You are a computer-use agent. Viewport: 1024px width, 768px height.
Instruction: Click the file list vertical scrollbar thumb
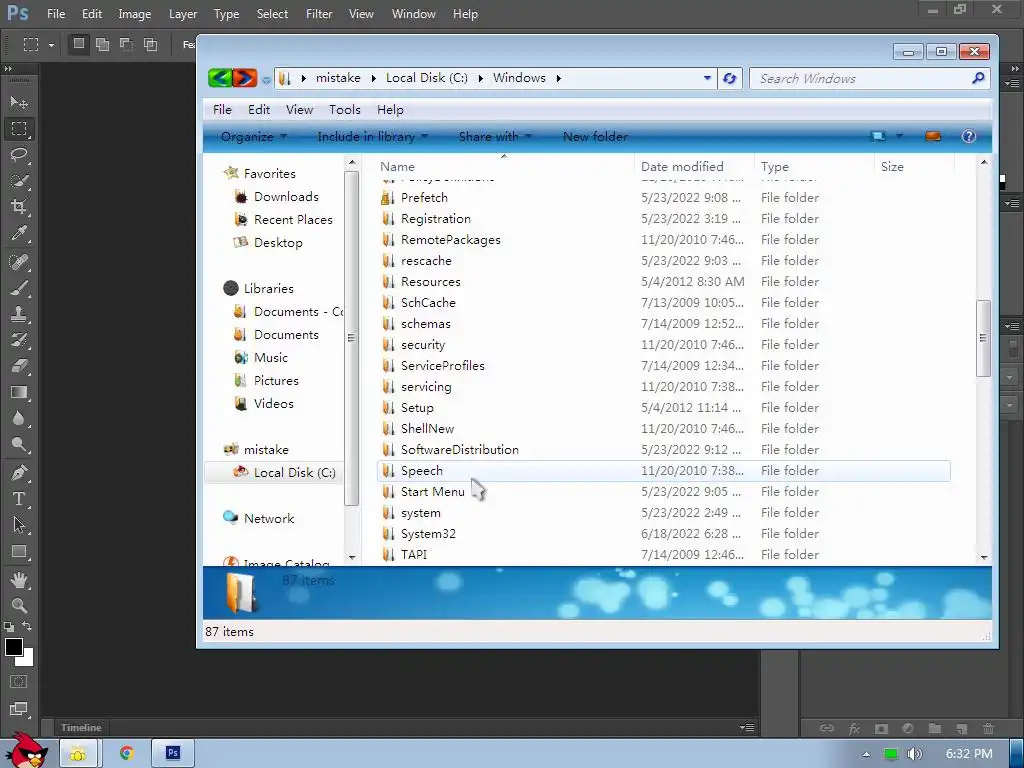tap(983, 338)
